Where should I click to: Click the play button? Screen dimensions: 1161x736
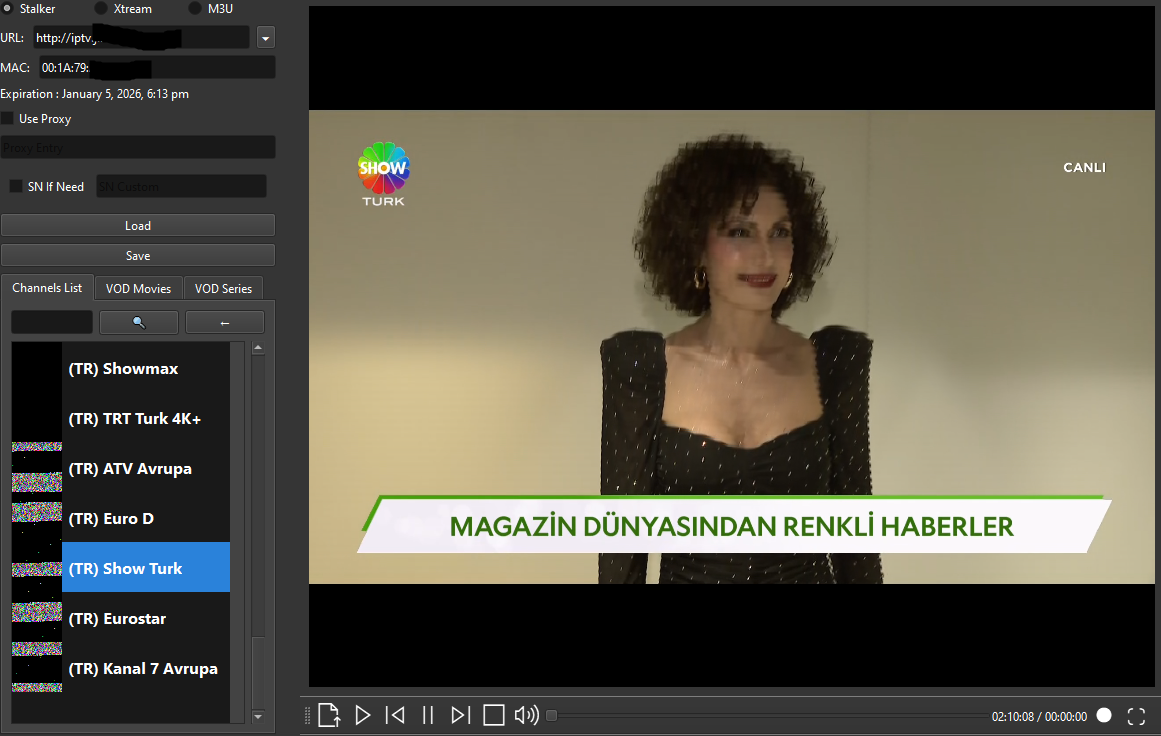tap(363, 715)
